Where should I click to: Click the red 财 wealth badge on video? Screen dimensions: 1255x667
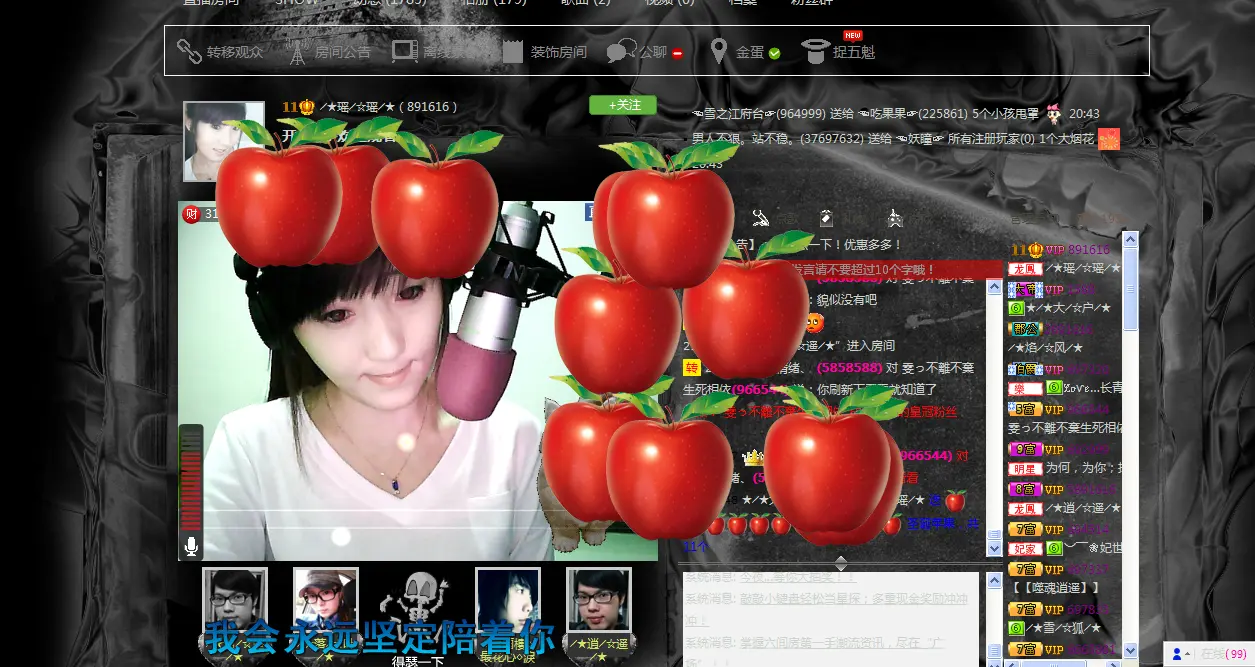191,214
